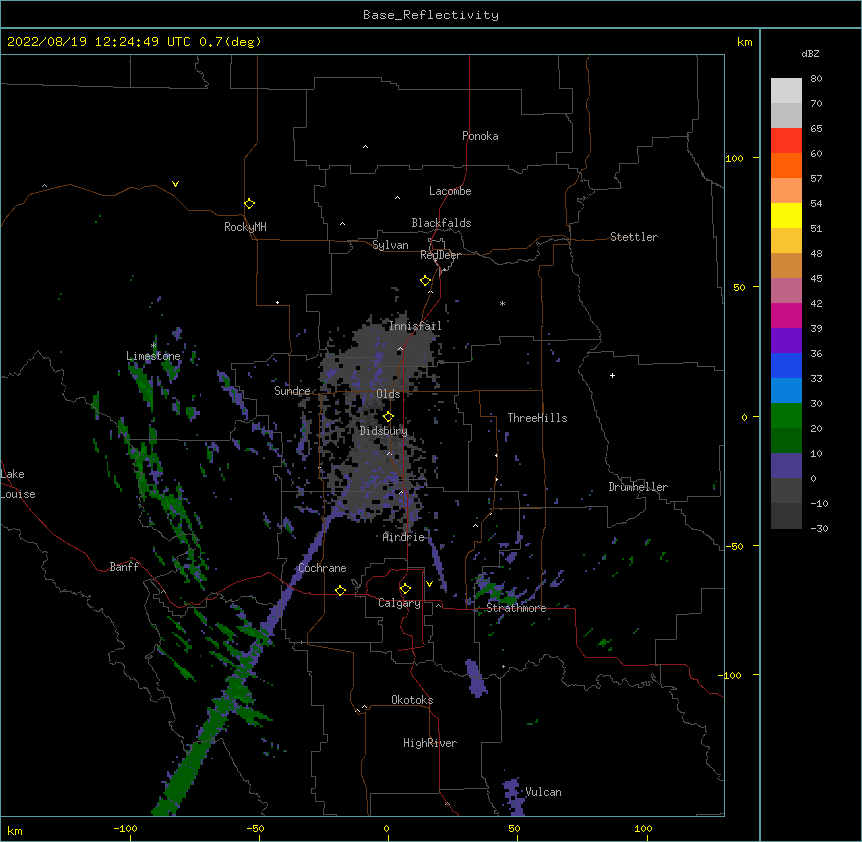862x842 pixels.
Task: Click the -100 tick label on the right axis
Action: tap(731, 675)
